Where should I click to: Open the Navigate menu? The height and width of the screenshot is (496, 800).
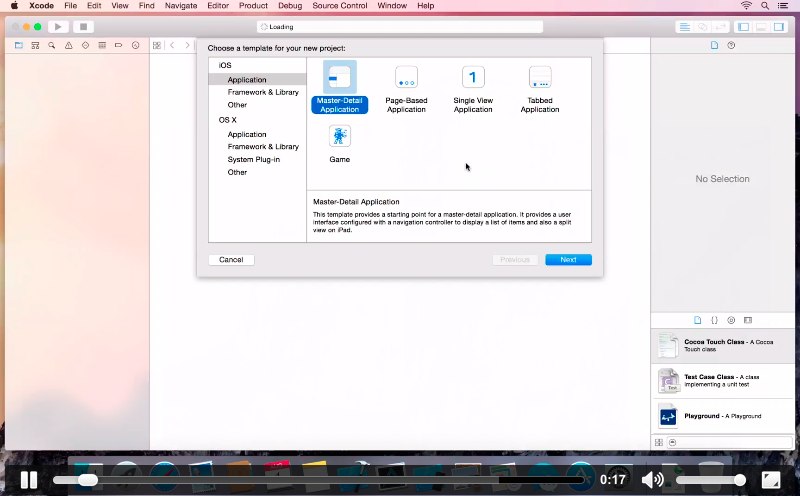pyautogui.click(x=181, y=6)
